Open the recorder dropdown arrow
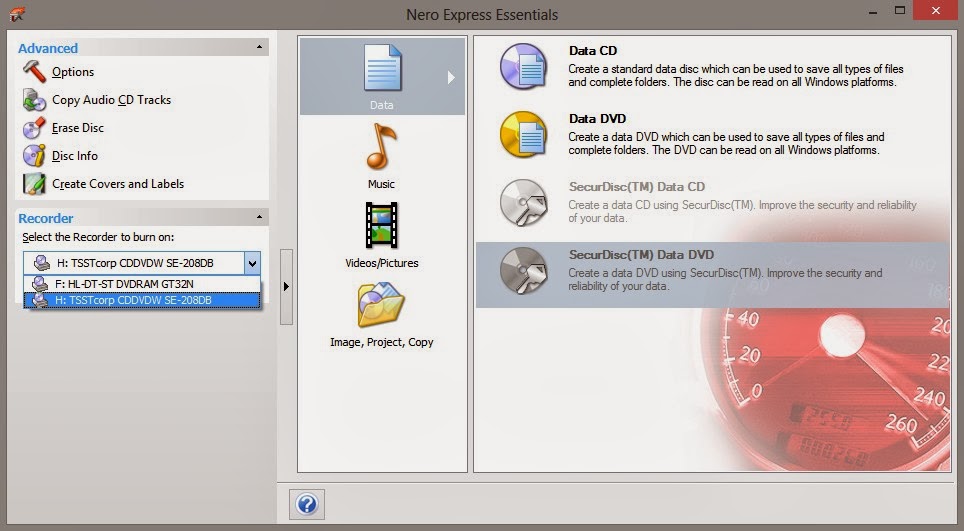The width and height of the screenshot is (964, 531). [x=252, y=263]
